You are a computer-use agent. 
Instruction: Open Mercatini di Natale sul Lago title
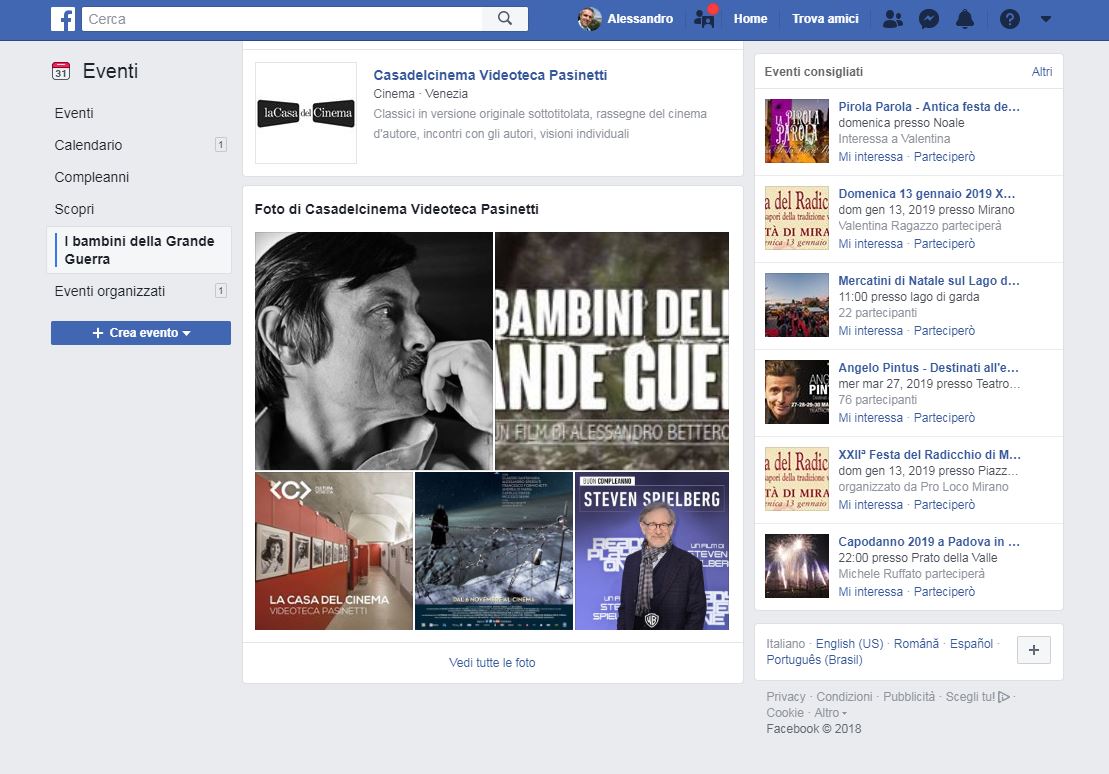pos(929,281)
